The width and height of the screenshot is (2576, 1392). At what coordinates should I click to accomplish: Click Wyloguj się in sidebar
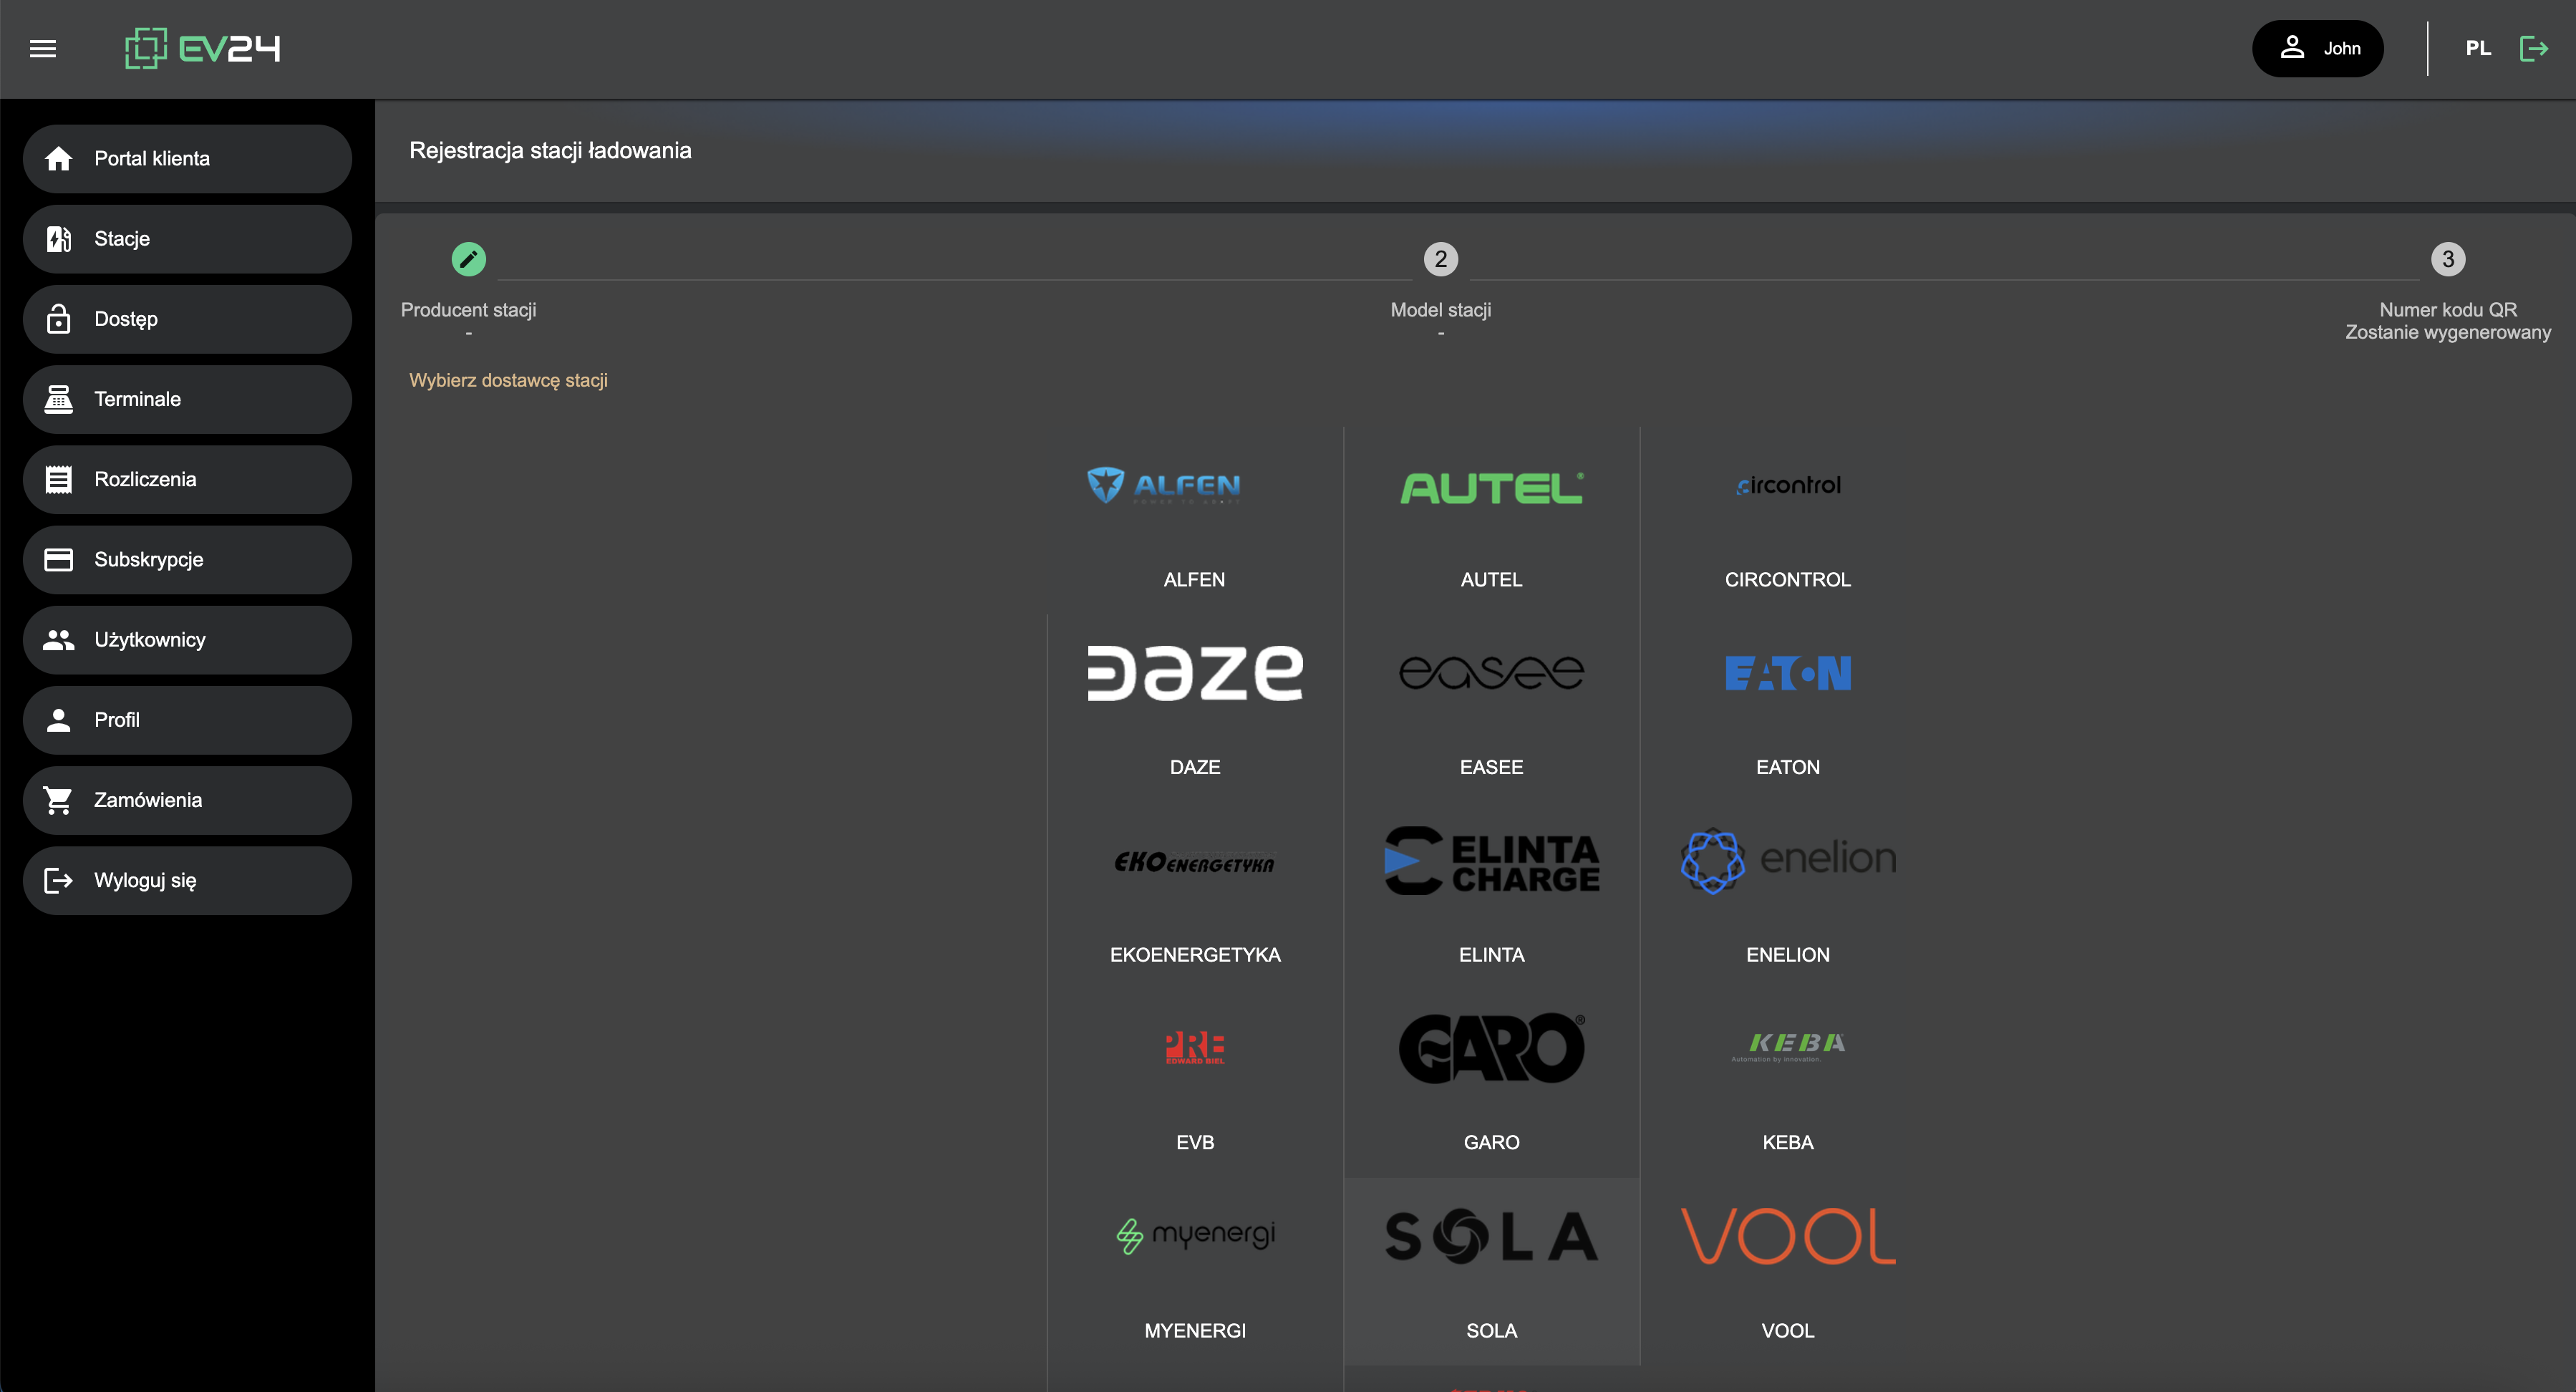187,880
